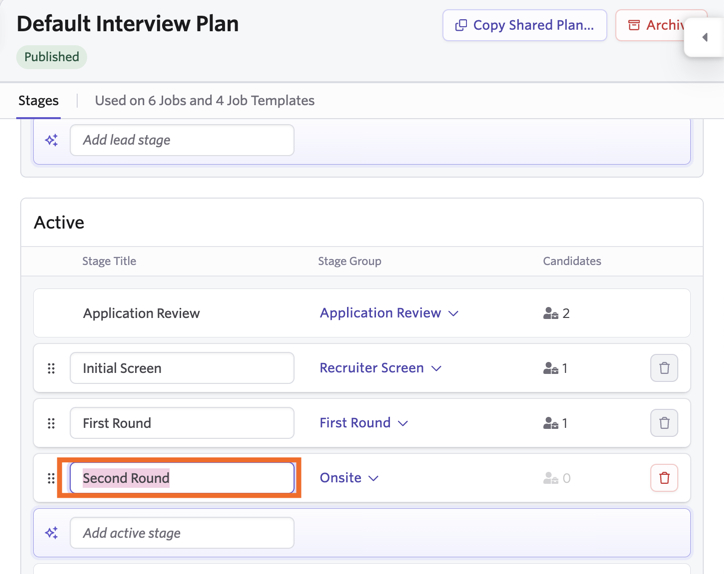This screenshot has width=724, height=574.
Task: Switch to the Stages tab
Action: [38, 100]
